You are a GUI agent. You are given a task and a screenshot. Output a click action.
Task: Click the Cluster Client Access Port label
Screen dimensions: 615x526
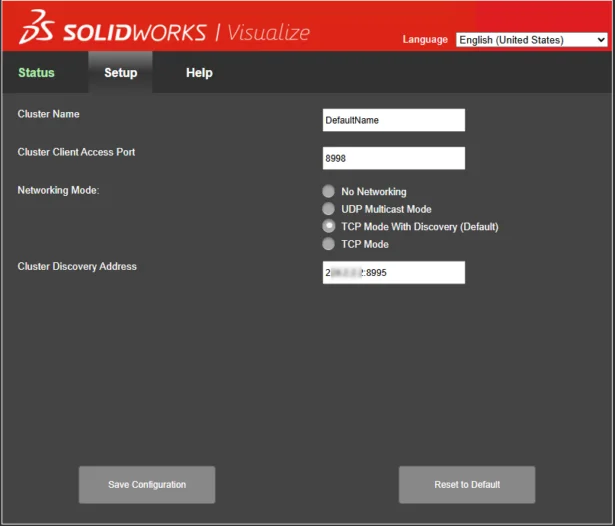point(76,153)
